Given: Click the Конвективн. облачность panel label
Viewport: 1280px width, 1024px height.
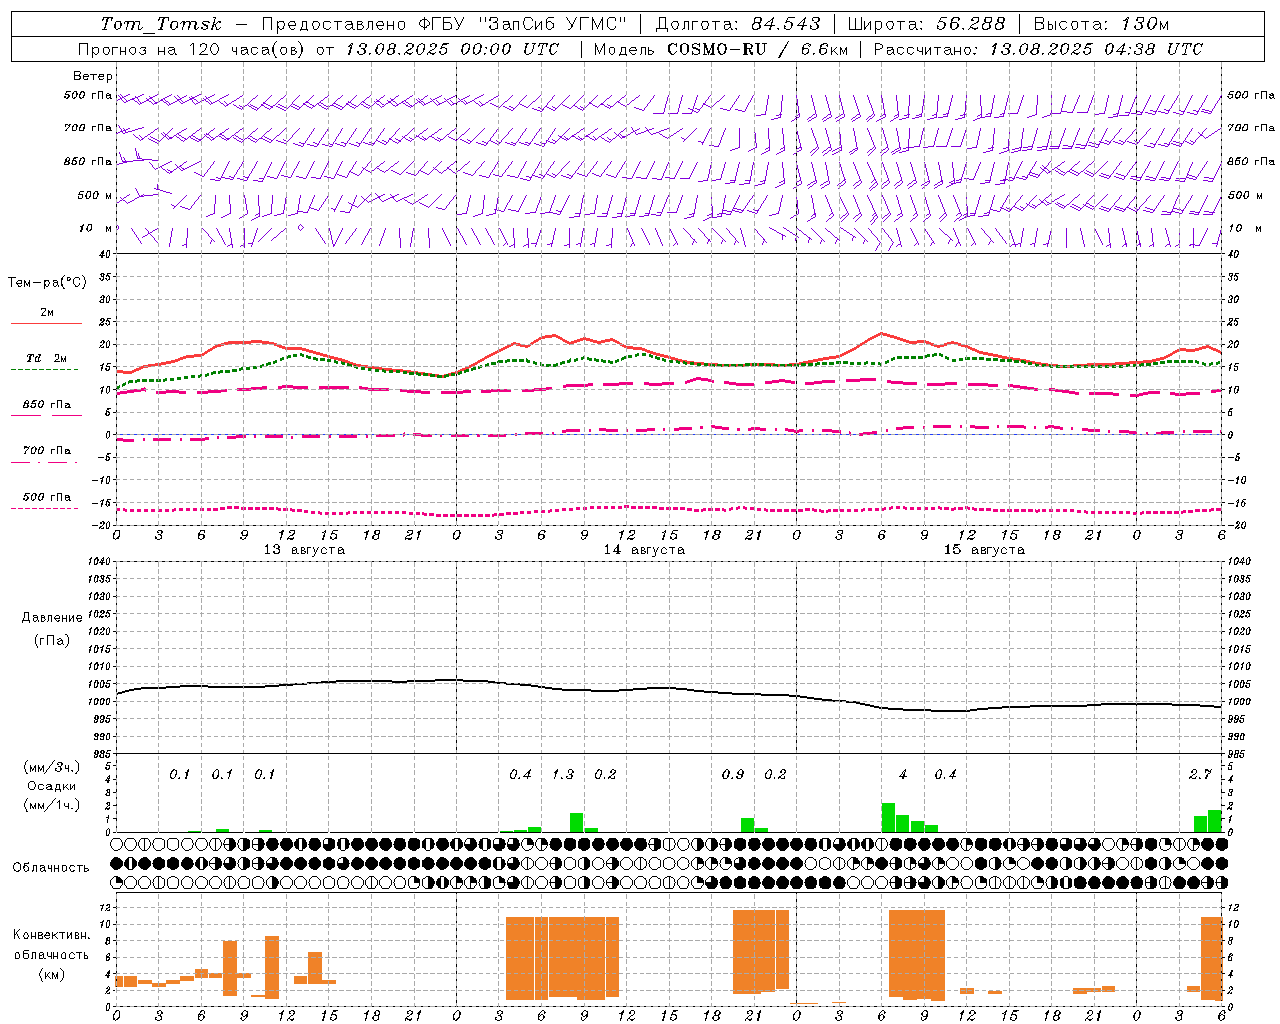Looking at the screenshot, I should 51,954.
